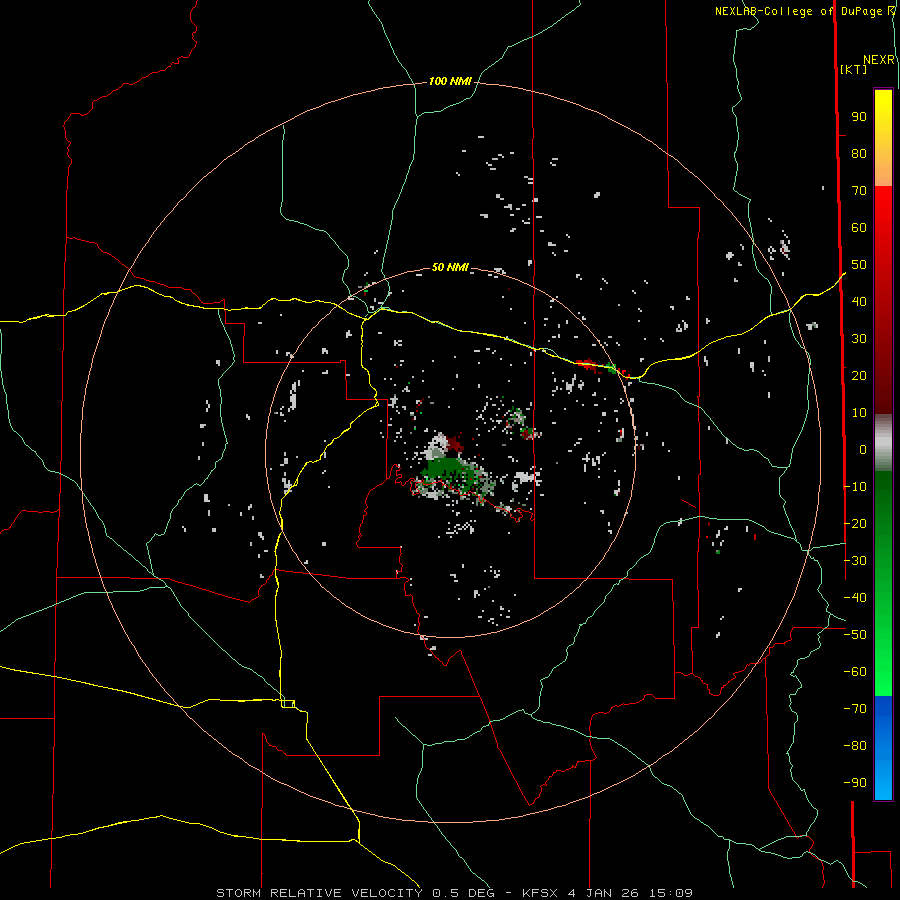Pick the light blue bottom segment of the color bar

pyautogui.click(x=883, y=778)
